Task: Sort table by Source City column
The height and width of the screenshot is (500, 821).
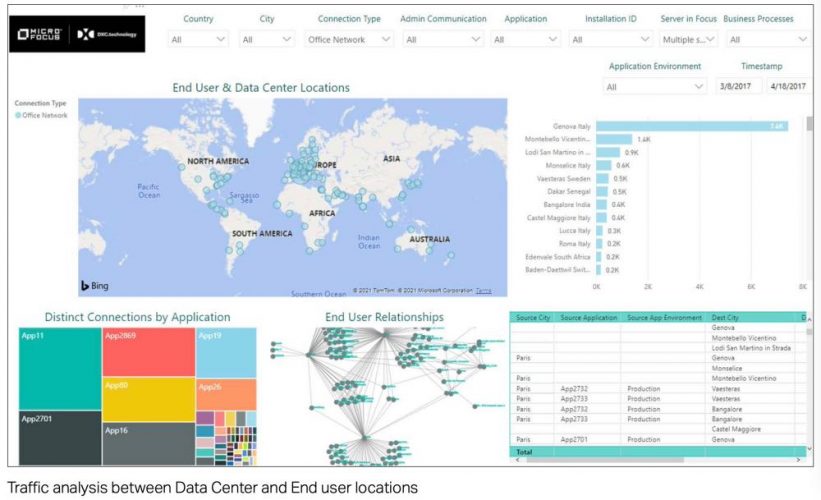Action: tap(532, 317)
